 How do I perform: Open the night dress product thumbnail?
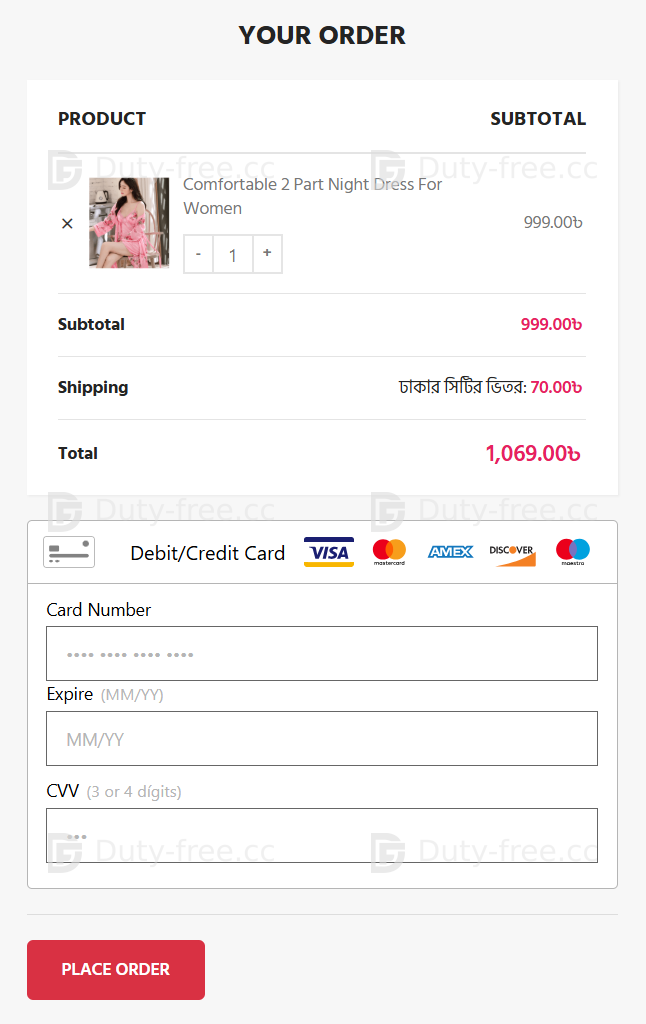tap(129, 223)
